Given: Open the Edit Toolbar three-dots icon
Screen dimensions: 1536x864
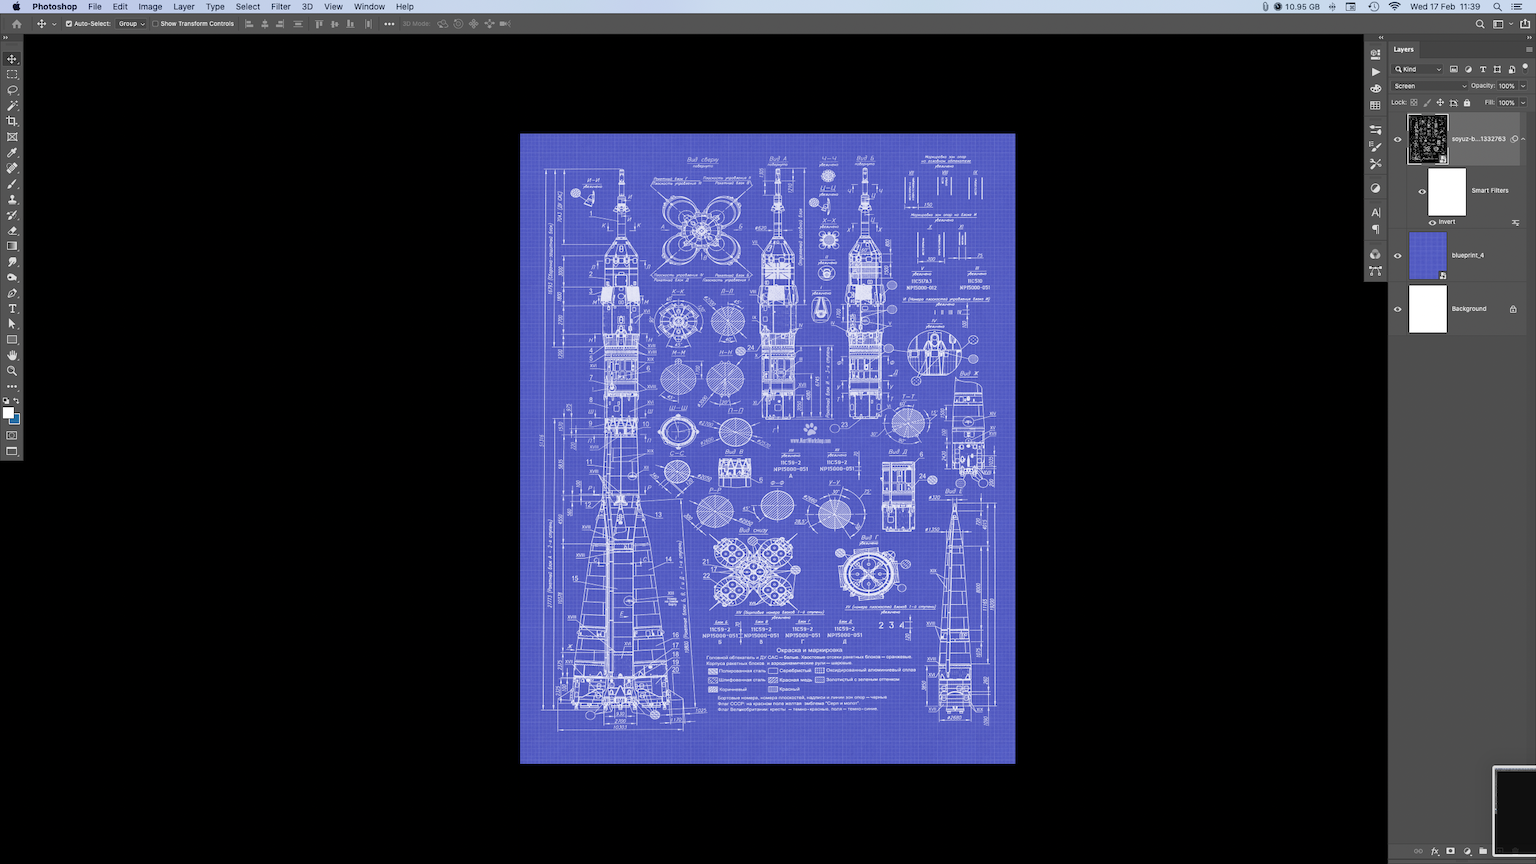Looking at the screenshot, I should pos(12,386).
